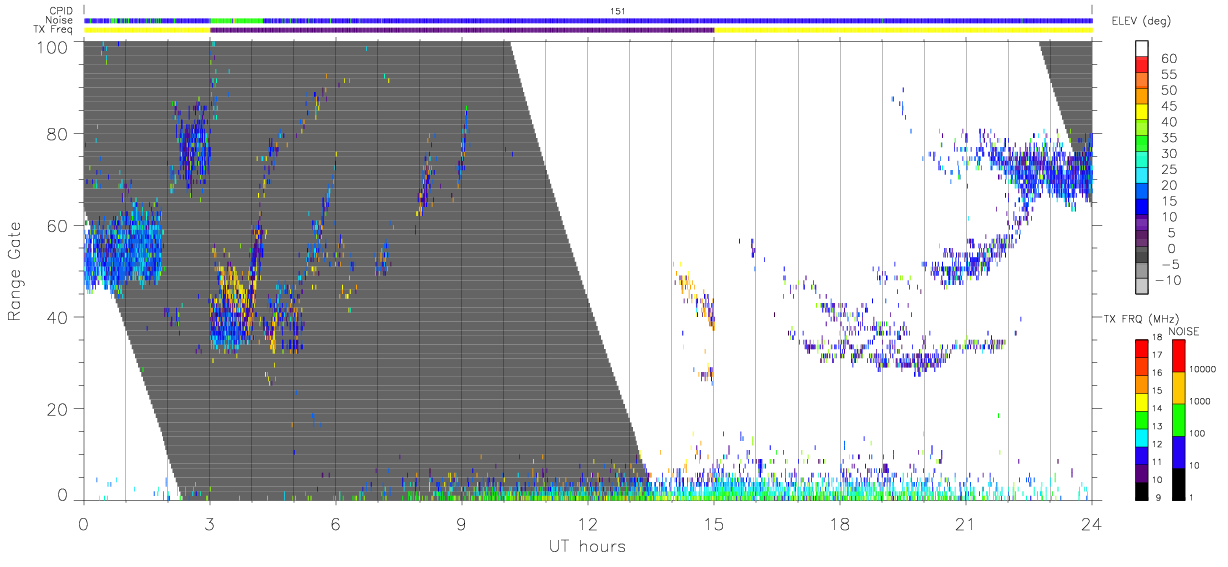Click UT hours tick label 3
This screenshot has width=1228, height=567.
point(209,522)
